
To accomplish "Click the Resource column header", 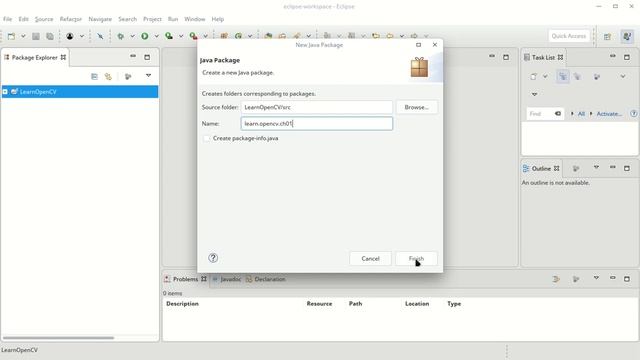I will click(319, 304).
